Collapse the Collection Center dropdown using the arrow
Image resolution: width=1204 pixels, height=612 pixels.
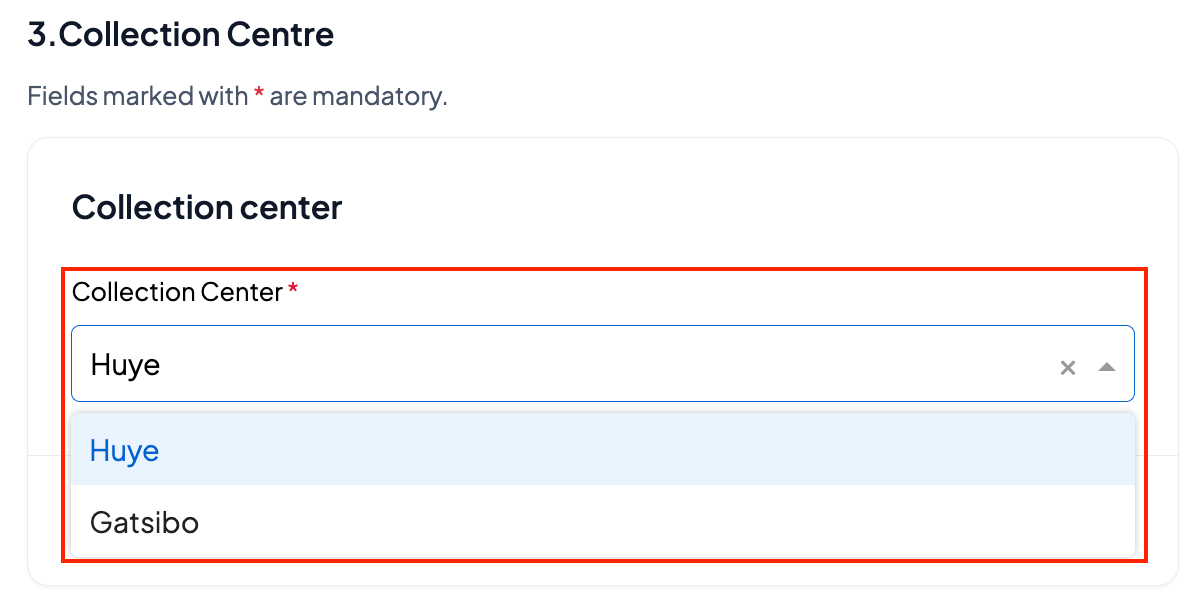[1106, 368]
